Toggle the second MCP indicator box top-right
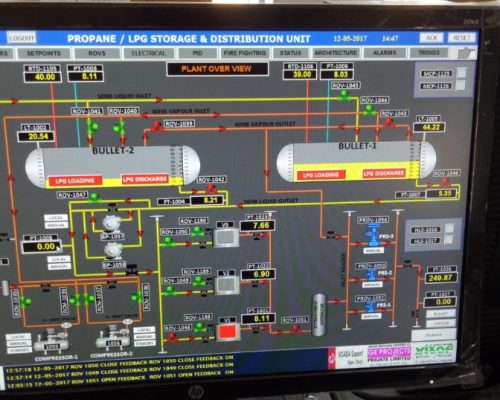This screenshot has width=500, height=400. point(461,85)
